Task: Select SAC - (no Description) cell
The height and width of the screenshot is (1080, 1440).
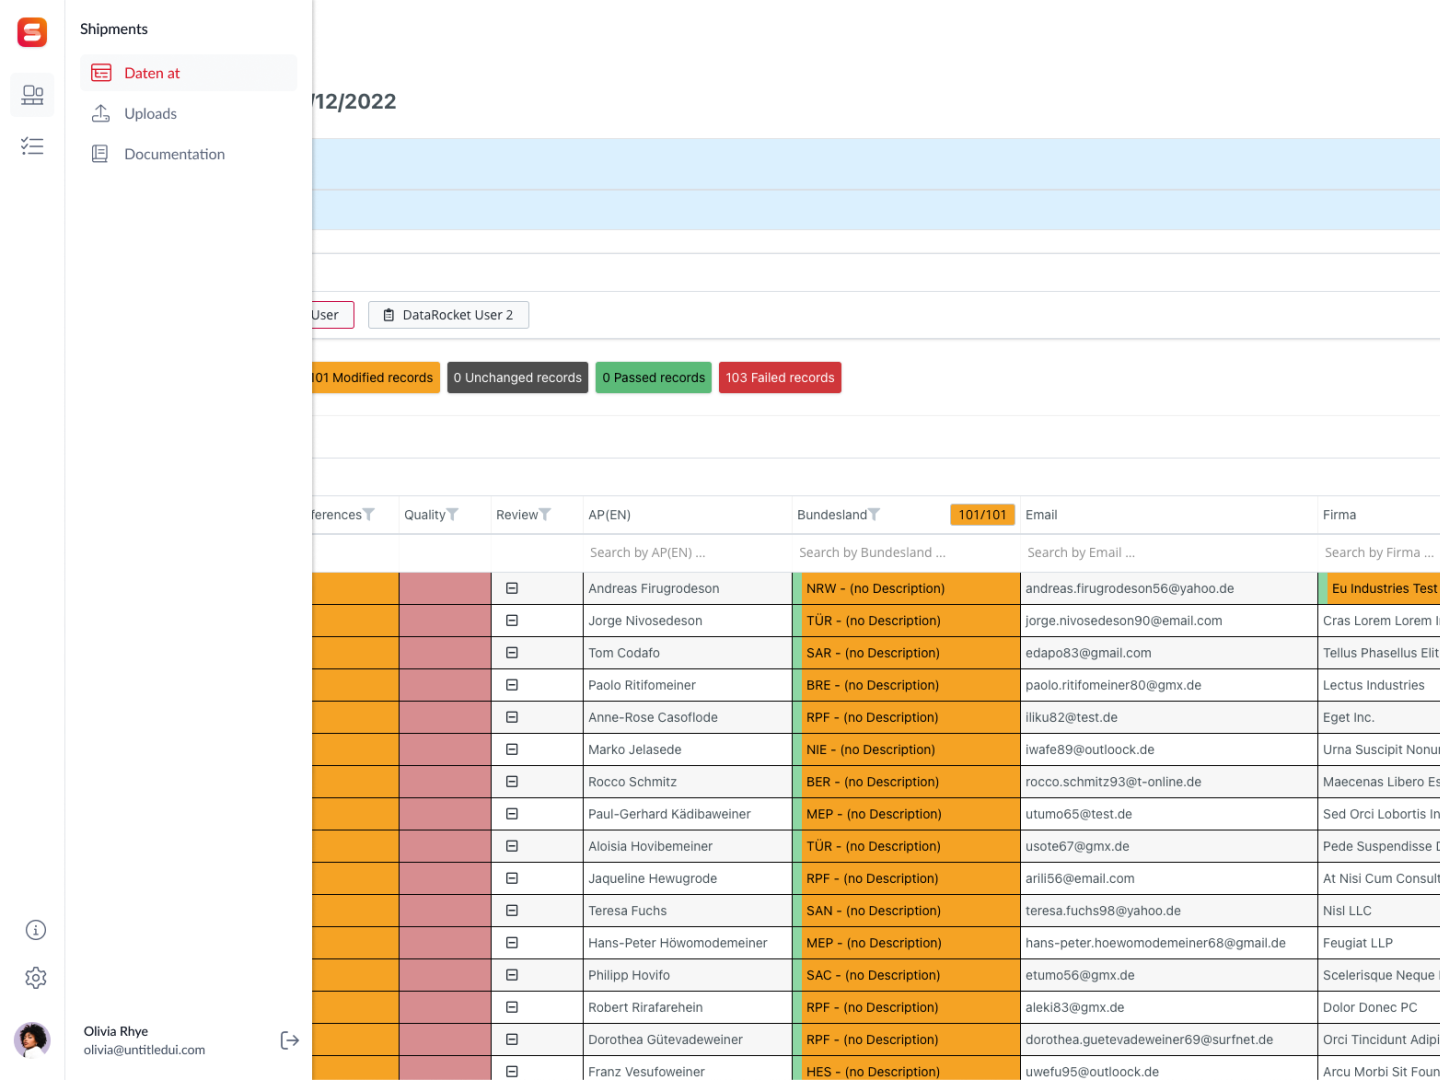Action: [906, 975]
